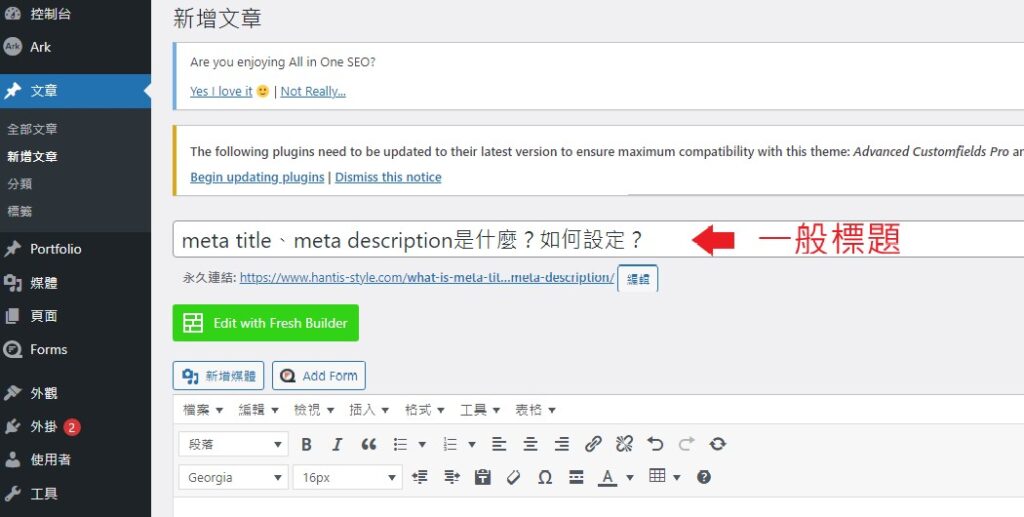Clear formatting with the eraser icon

(514, 477)
